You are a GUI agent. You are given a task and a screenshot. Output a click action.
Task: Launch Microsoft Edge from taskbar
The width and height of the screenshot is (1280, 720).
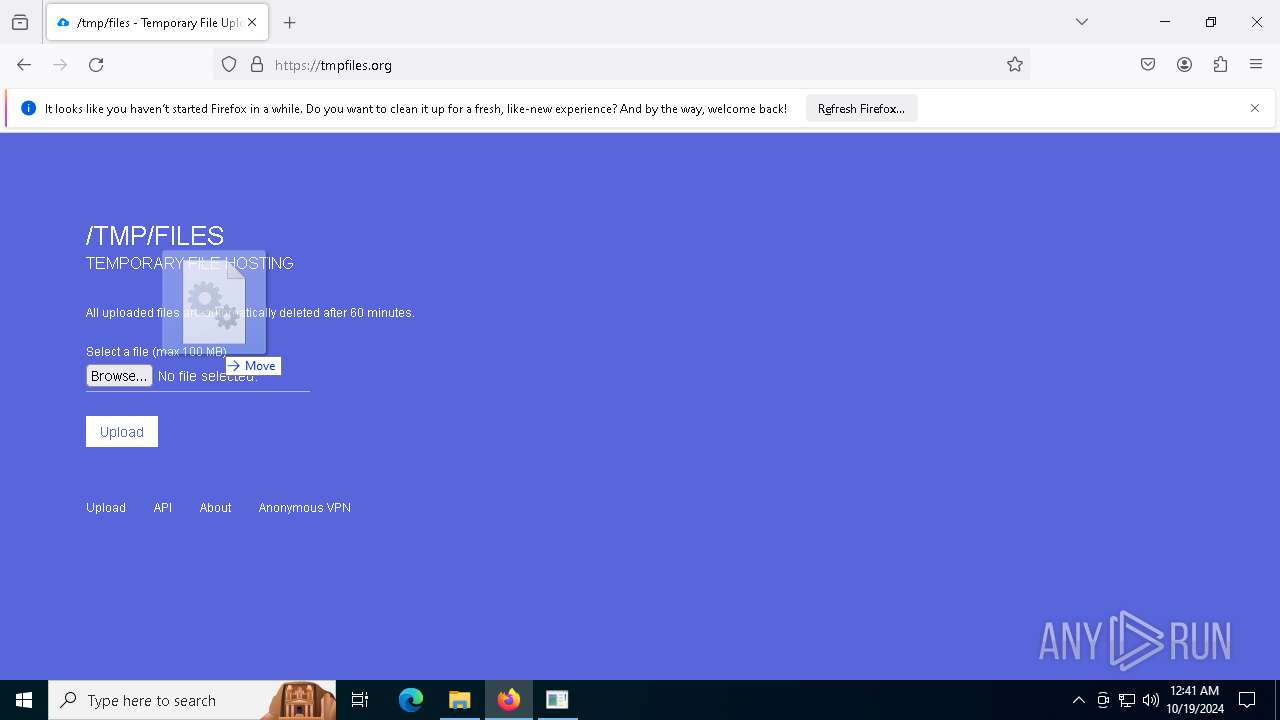[x=411, y=700]
